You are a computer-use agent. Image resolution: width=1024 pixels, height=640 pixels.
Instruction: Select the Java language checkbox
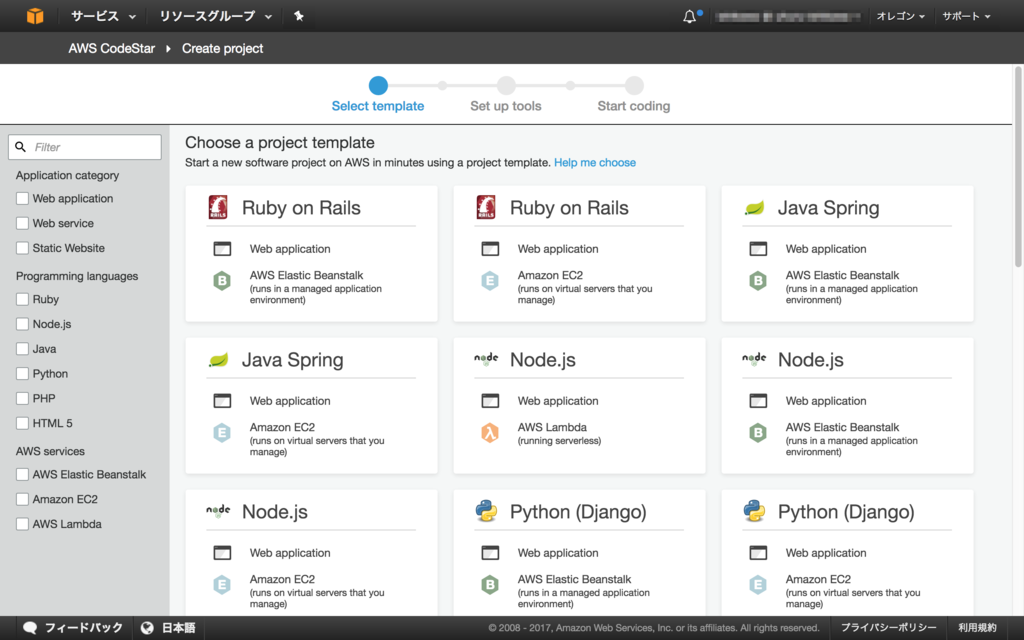[x=22, y=349]
